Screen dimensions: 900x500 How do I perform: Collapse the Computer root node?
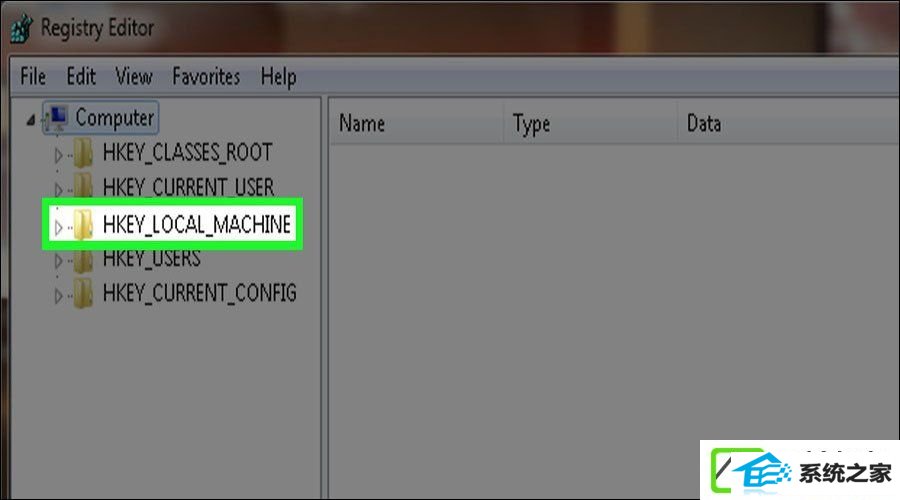[30, 119]
